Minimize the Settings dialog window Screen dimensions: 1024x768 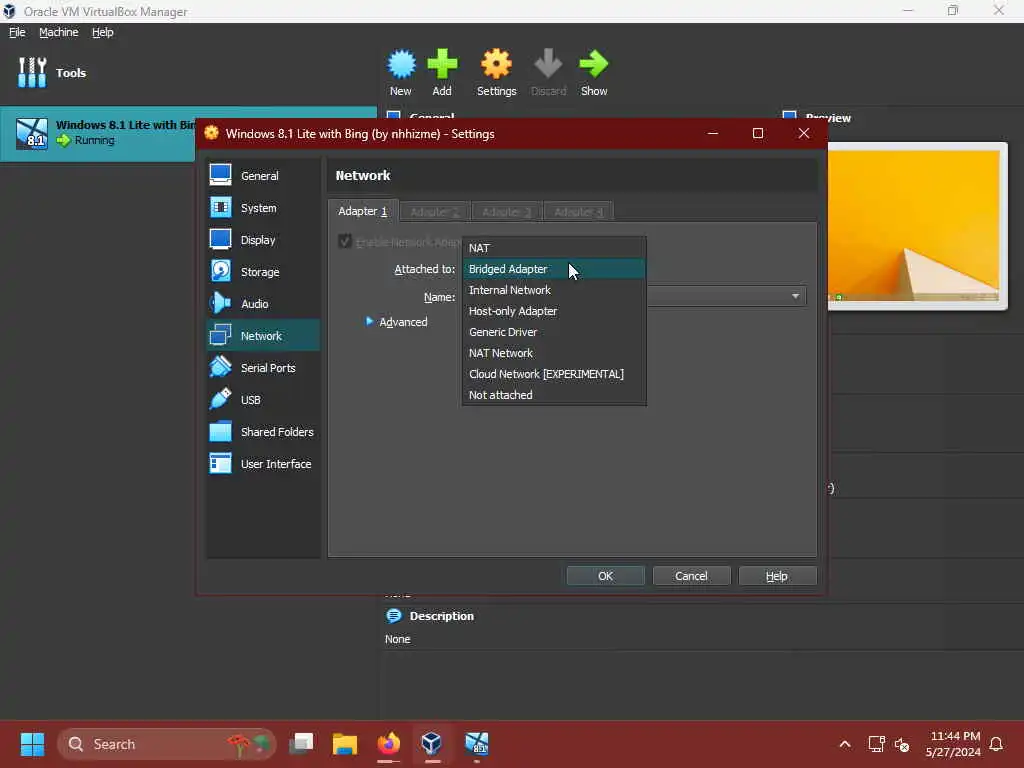click(713, 133)
